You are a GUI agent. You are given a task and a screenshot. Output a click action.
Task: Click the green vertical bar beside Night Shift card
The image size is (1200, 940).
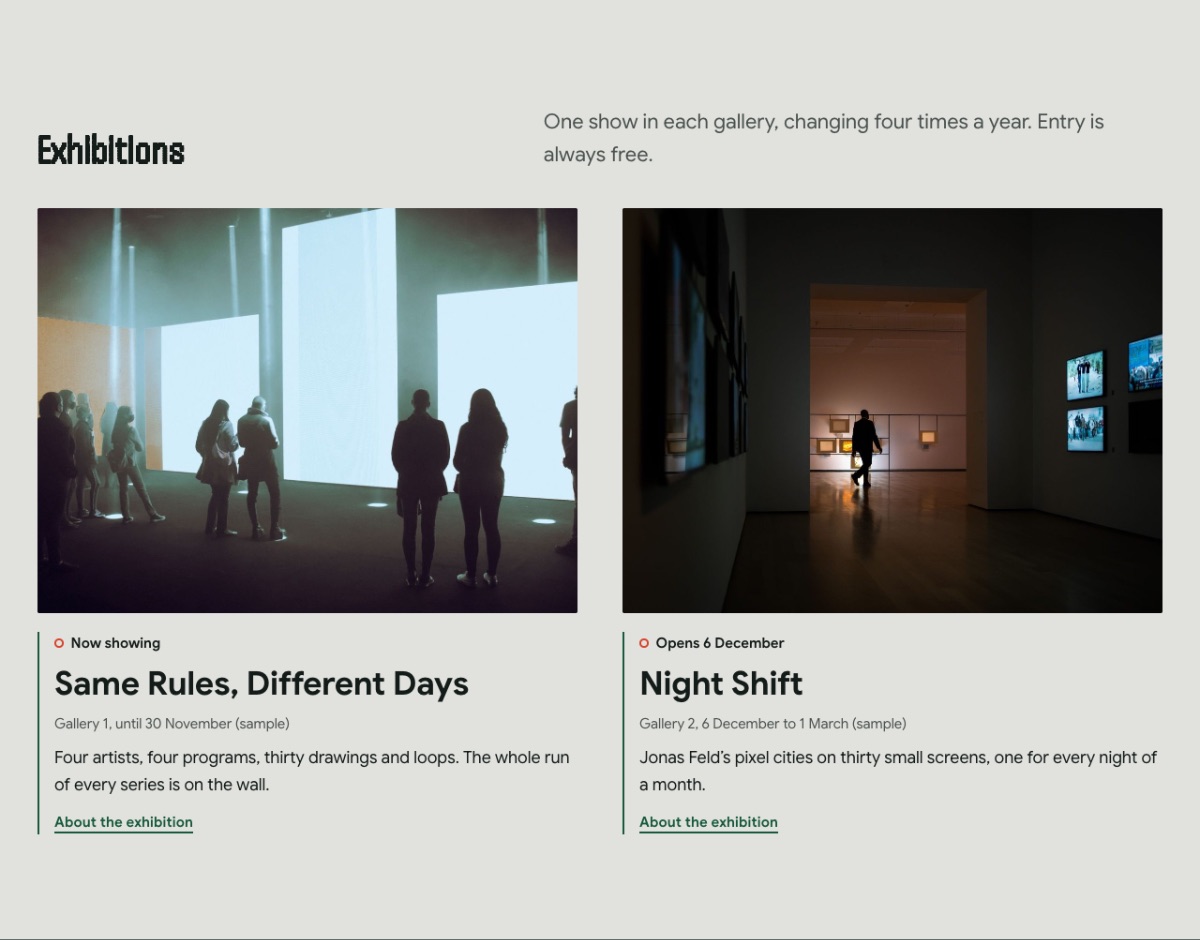(623, 733)
